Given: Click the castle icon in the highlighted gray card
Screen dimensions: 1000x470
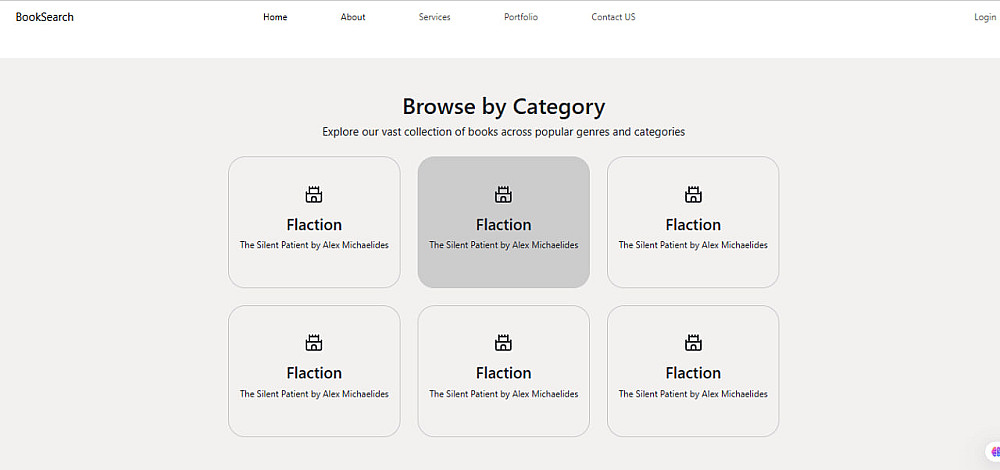Looking at the screenshot, I should (x=504, y=194).
